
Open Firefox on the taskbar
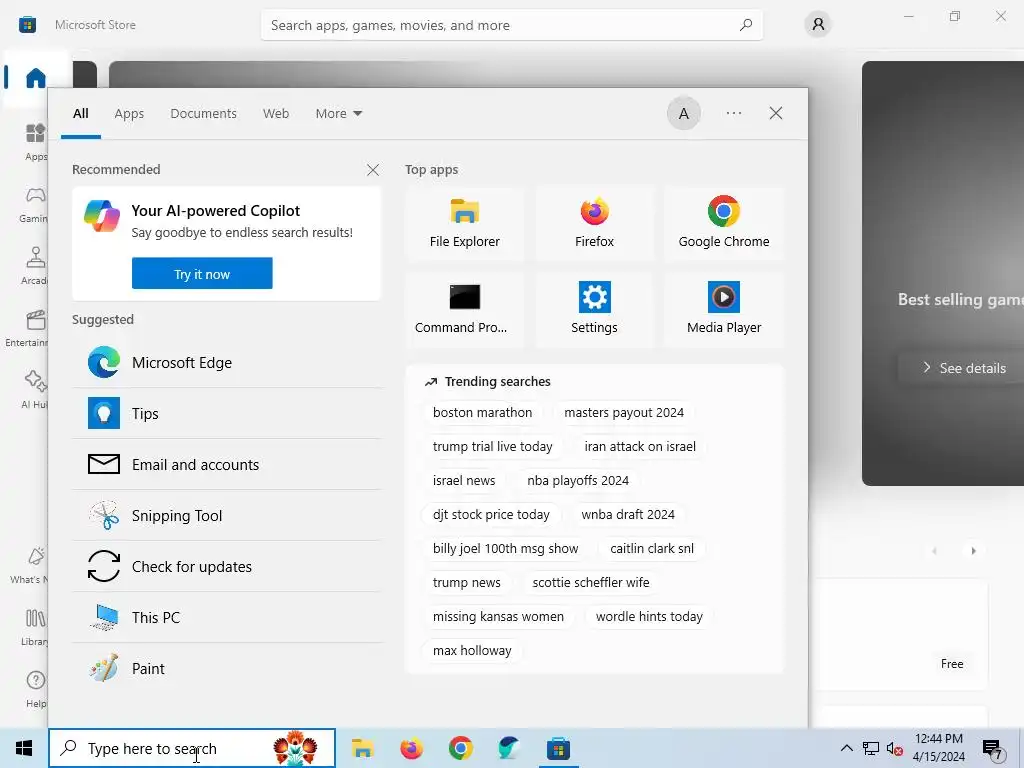click(411, 748)
